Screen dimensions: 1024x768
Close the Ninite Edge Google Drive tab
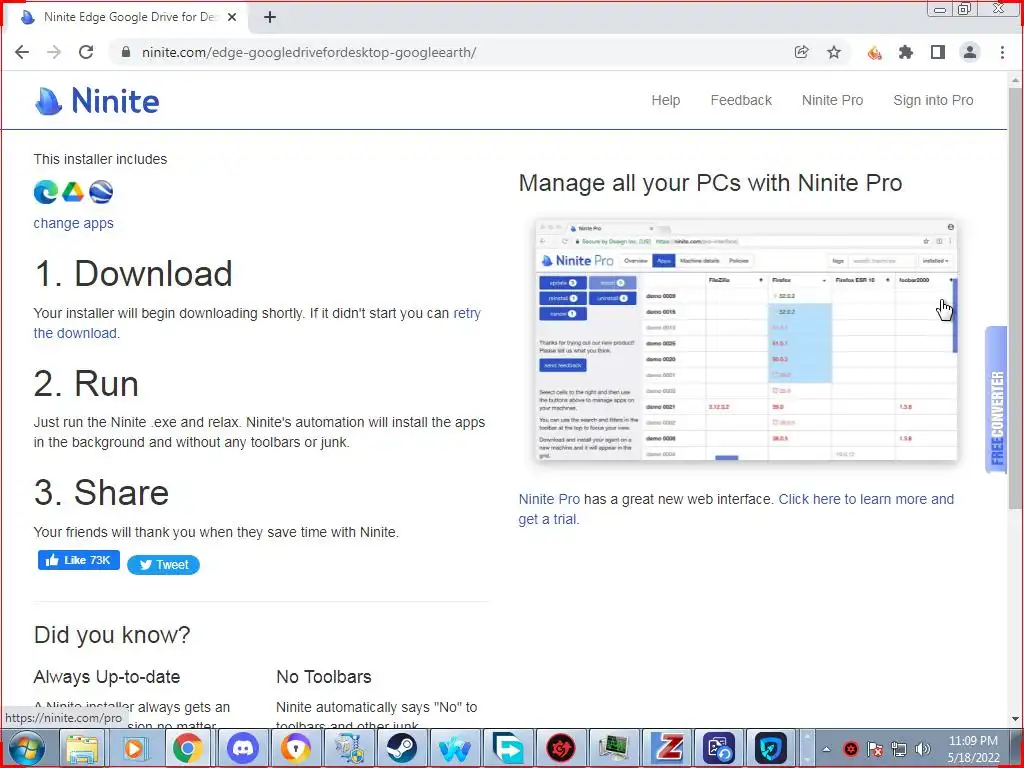point(232,18)
